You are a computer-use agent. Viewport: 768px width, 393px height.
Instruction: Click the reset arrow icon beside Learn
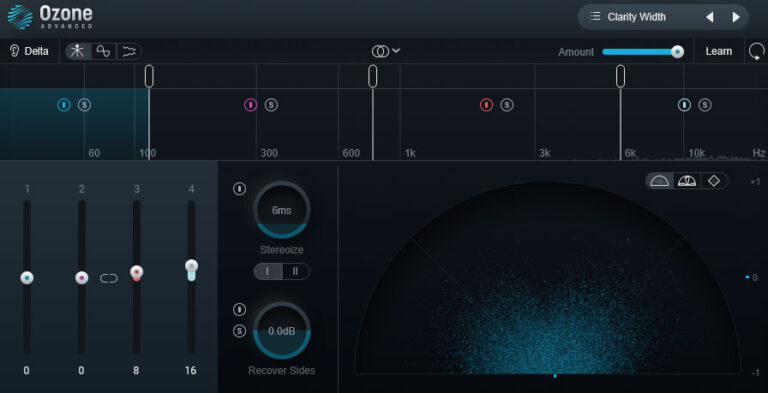(757, 51)
